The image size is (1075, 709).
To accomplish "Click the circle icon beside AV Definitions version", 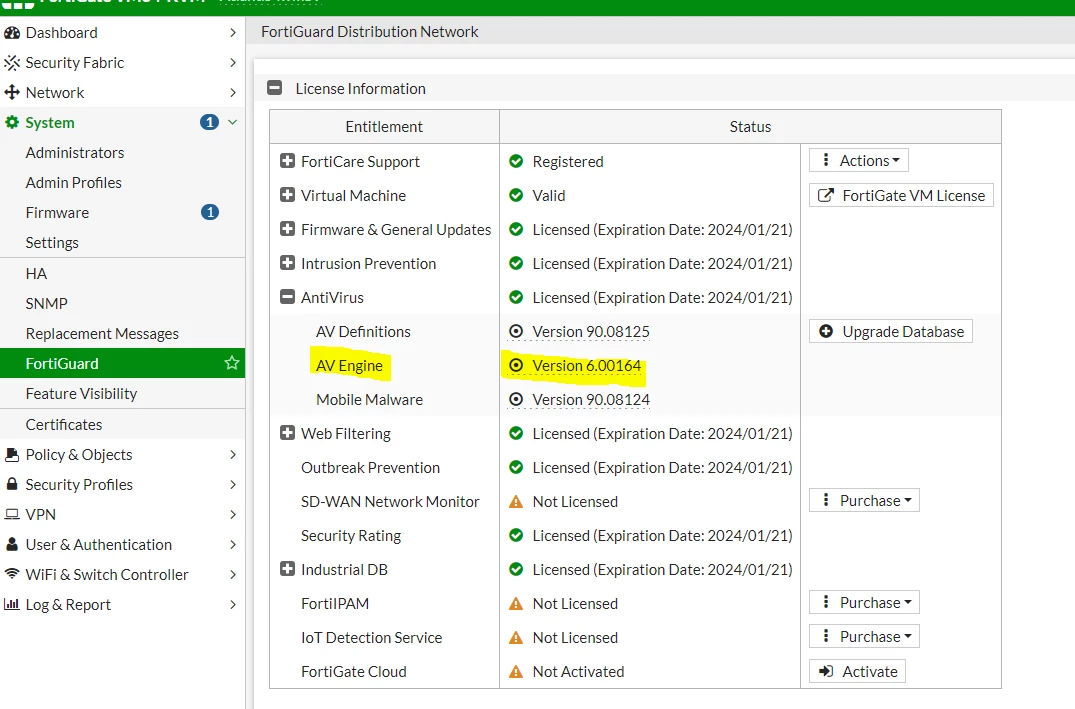I will pyautogui.click(x=516, y=332).
